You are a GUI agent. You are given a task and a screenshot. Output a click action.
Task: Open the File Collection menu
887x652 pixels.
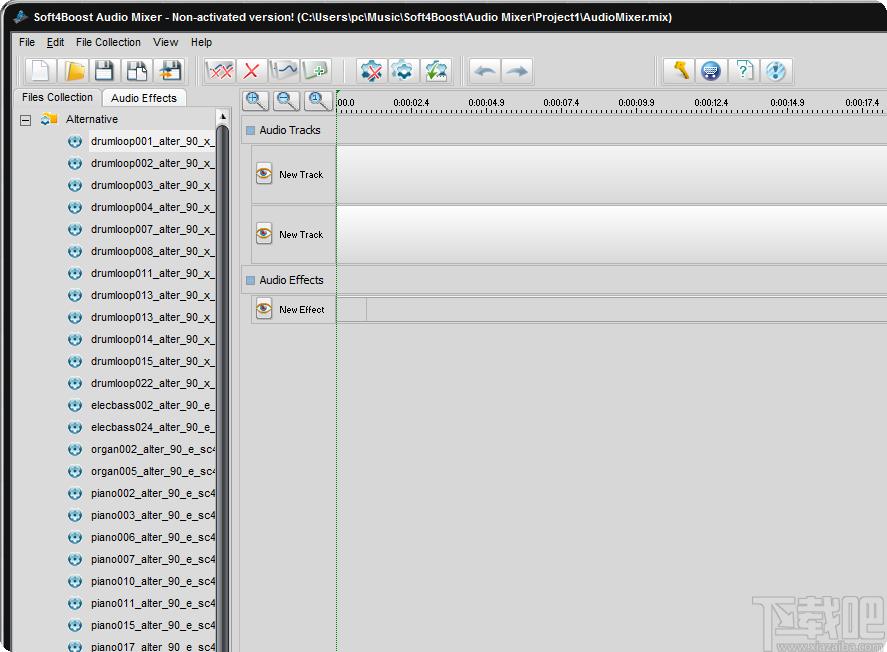pos(108,42)
